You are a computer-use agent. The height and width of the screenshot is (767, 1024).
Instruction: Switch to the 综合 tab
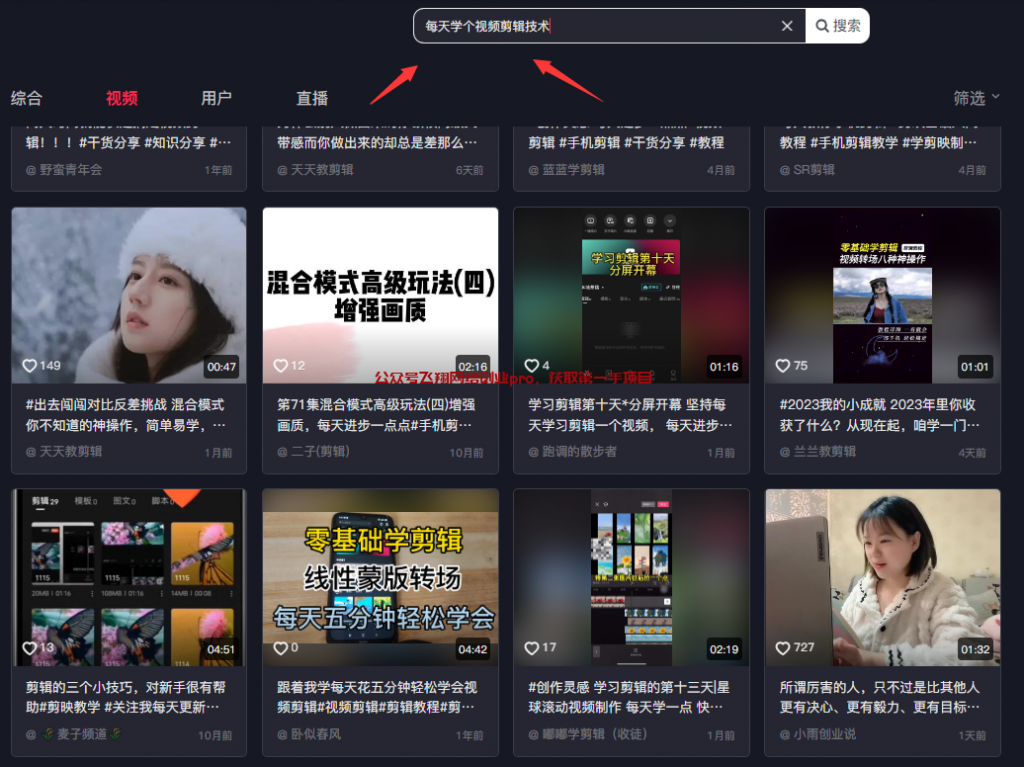pyautogui.click(x=27, y=98)
